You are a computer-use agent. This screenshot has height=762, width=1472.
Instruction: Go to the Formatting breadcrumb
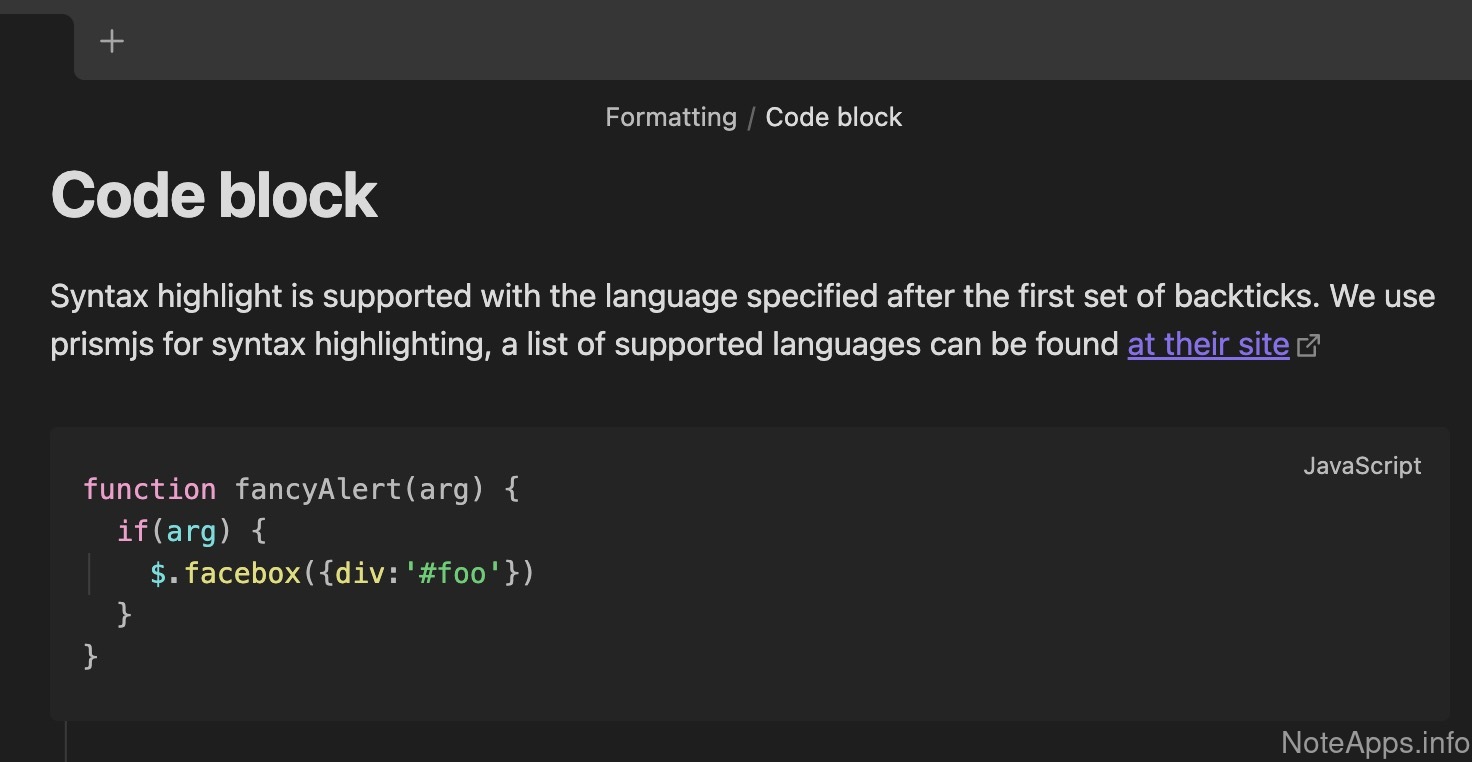(670, 117)
